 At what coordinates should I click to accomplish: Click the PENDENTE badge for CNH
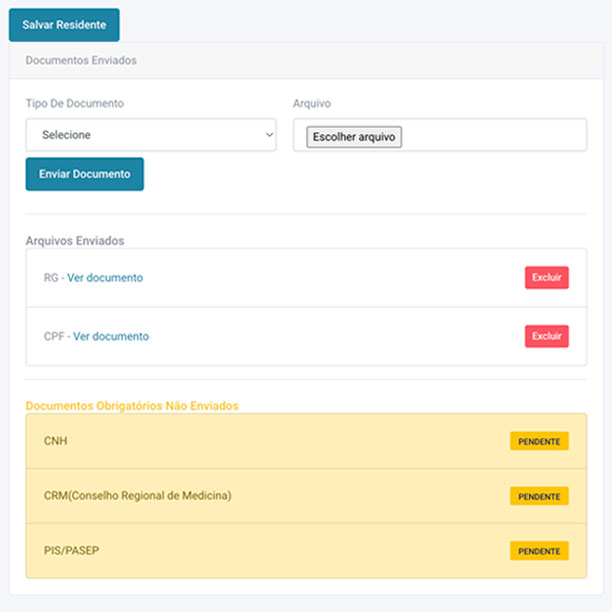539,441
